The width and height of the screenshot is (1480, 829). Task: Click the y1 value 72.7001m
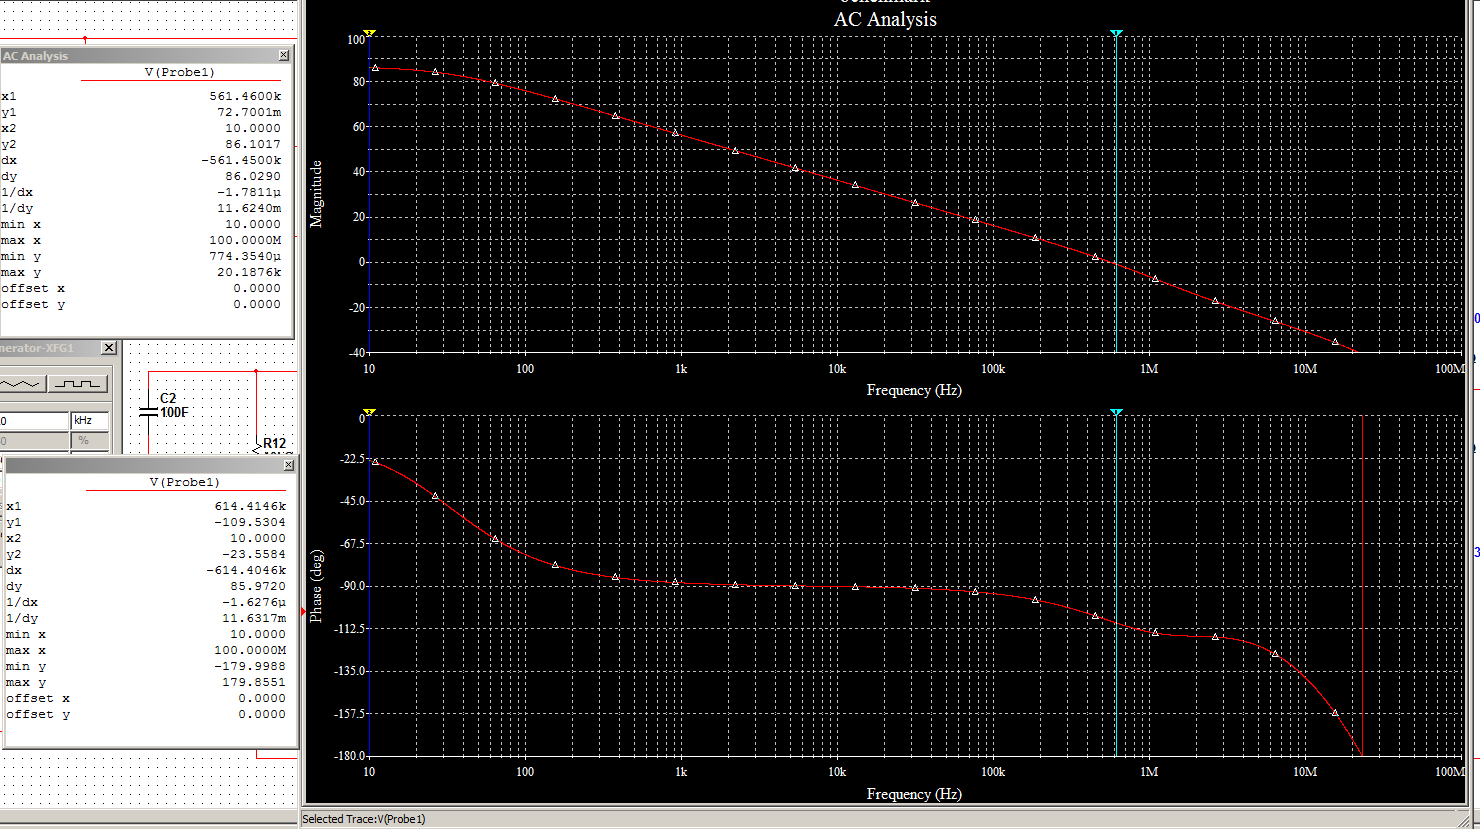[249, 112]
